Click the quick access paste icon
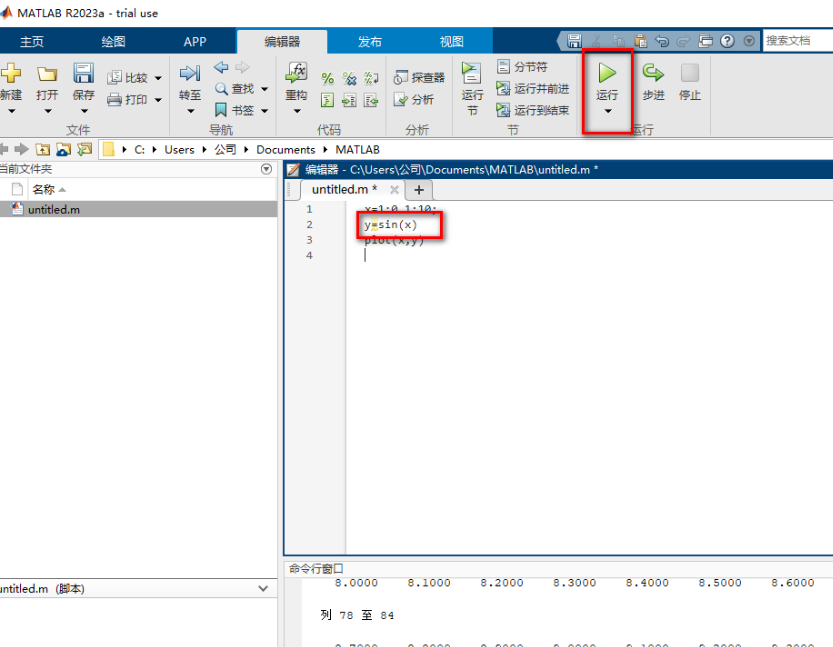This screenshot has width=833, height=647. click(640, 40)
